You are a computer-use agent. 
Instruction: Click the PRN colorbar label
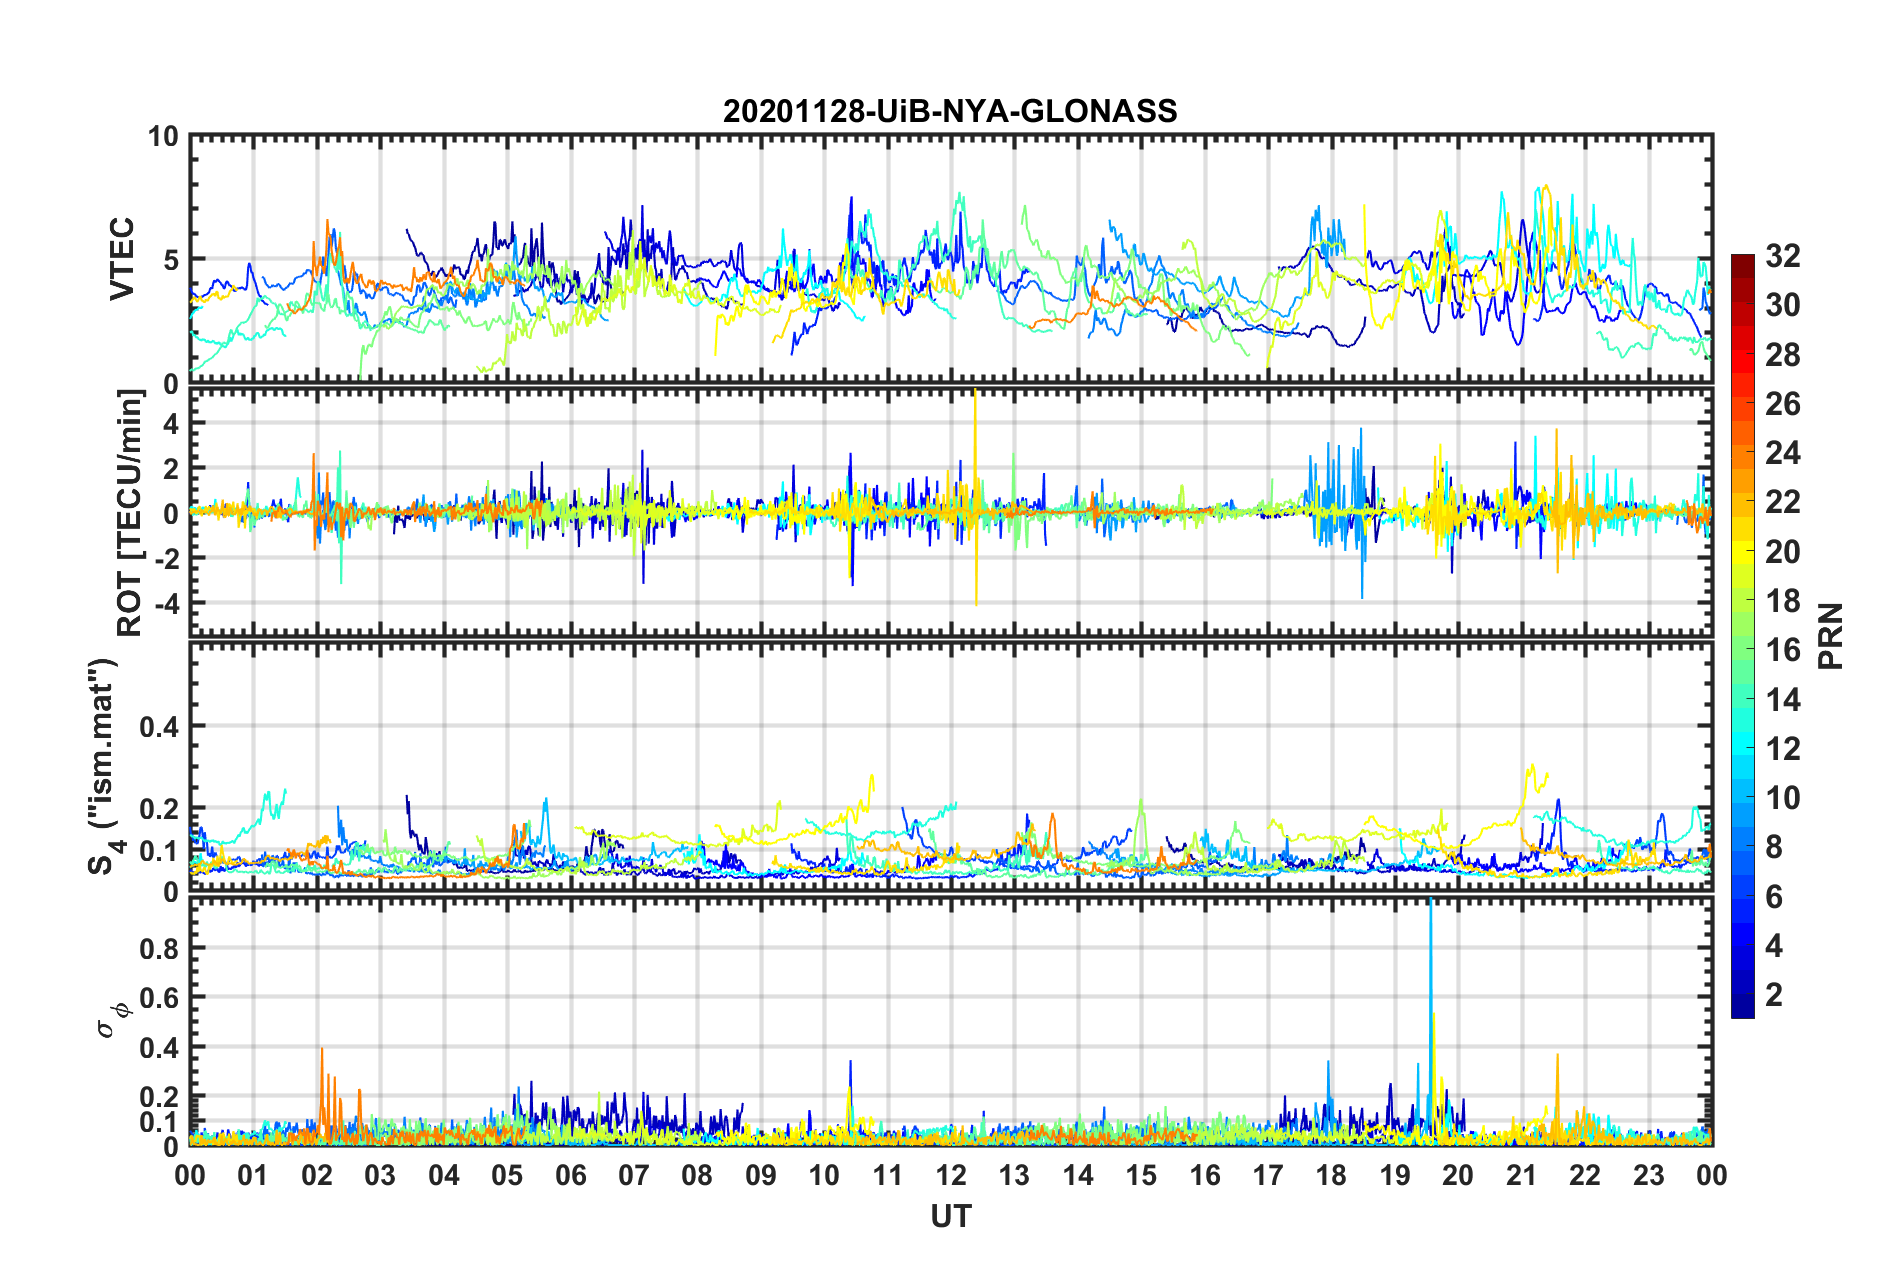coord(1830,636)
